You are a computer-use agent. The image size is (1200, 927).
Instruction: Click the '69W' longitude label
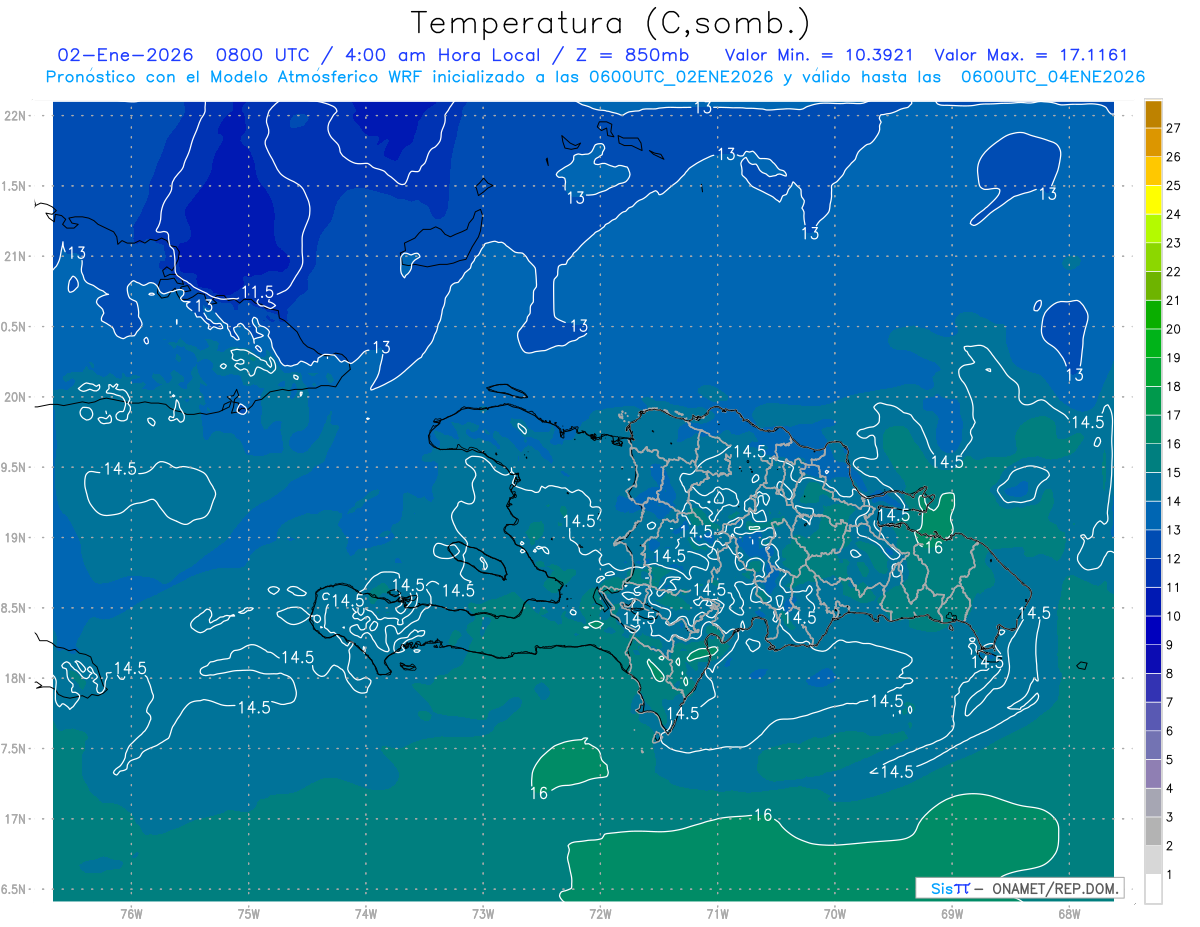(x=952, y=913)
